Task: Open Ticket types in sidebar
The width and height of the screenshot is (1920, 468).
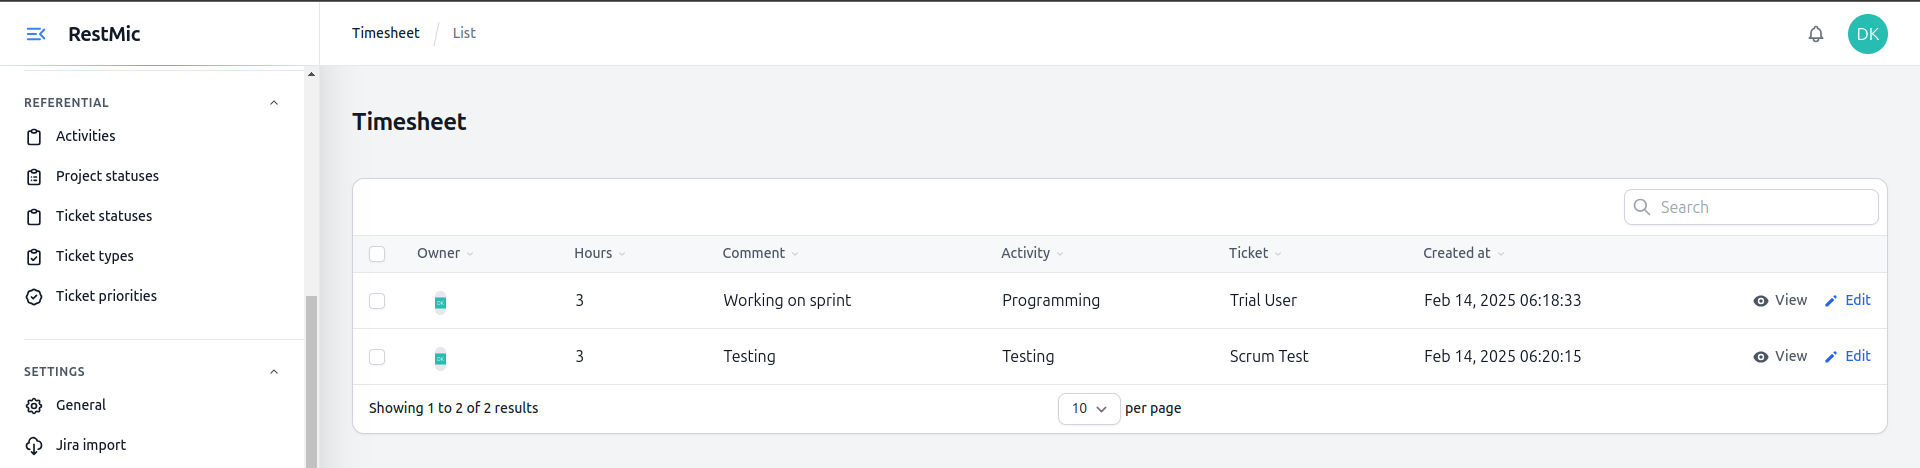Action: click(95, 256)
